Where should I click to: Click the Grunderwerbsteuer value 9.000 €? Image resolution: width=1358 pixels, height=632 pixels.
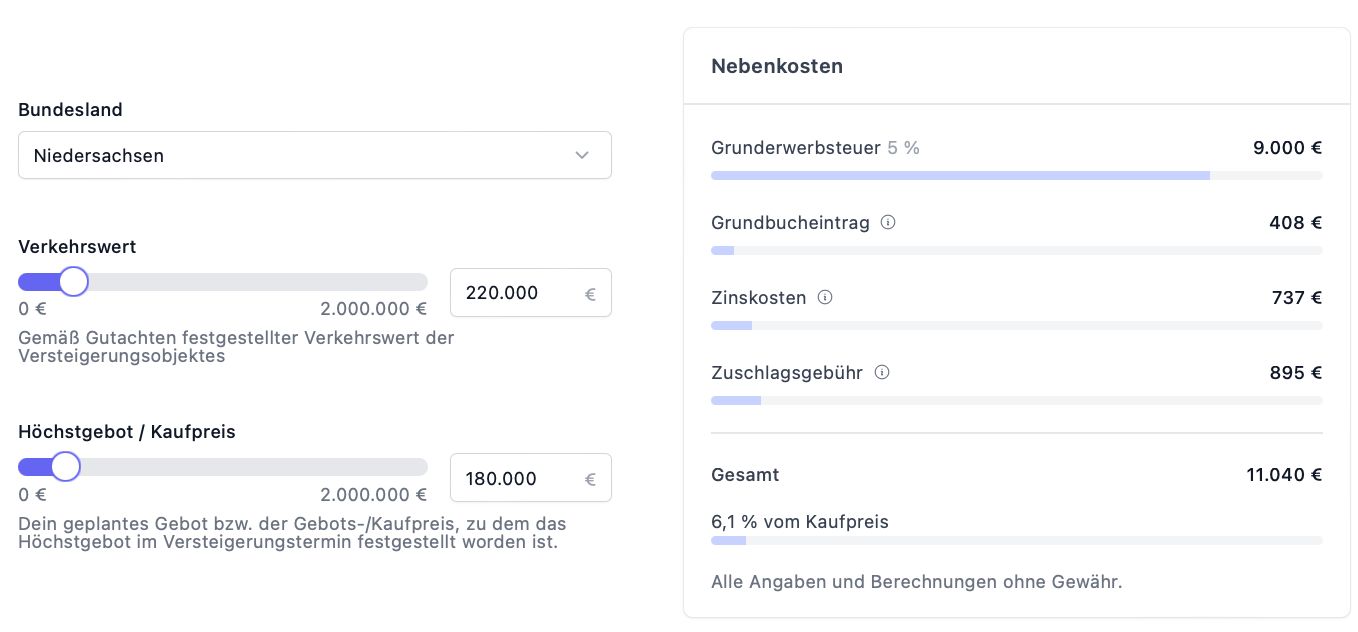[x=1287, y=148]
